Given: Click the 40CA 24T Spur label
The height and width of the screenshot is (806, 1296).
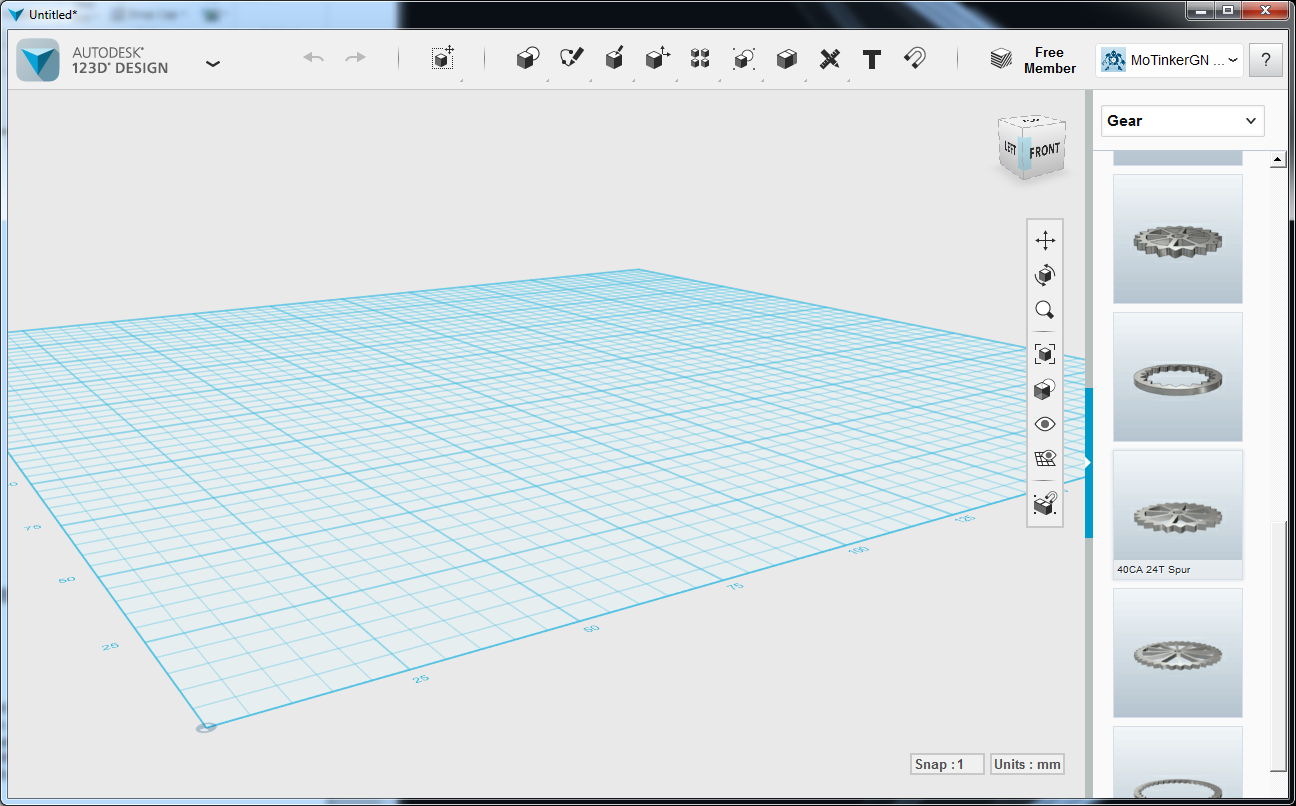Looking at the screenshot, I should [x=1154, y=570].
